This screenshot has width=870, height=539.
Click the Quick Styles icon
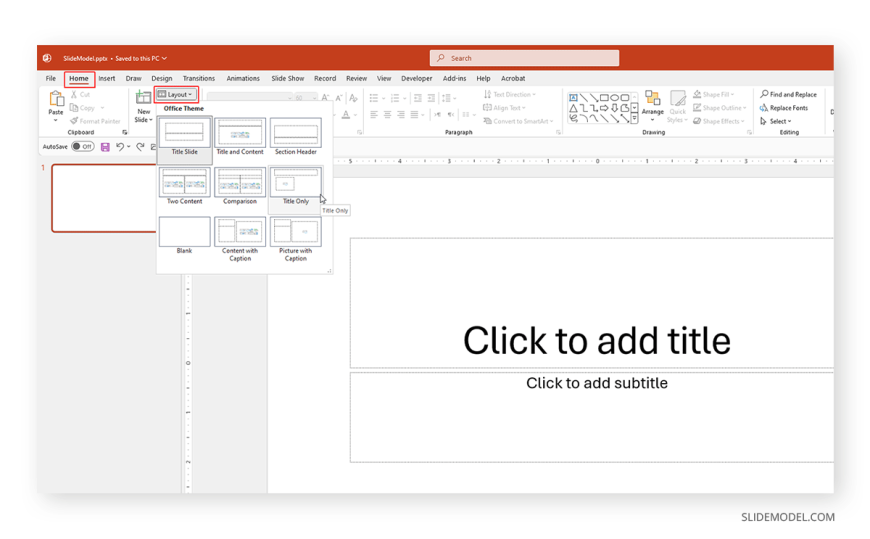(x=677, y=98)
